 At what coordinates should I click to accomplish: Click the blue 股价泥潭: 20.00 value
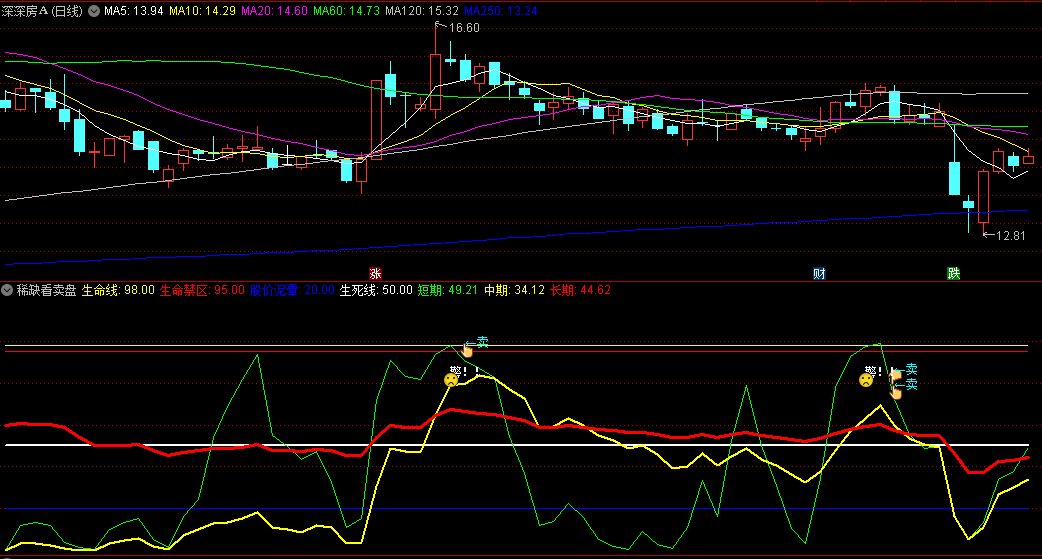292,290
